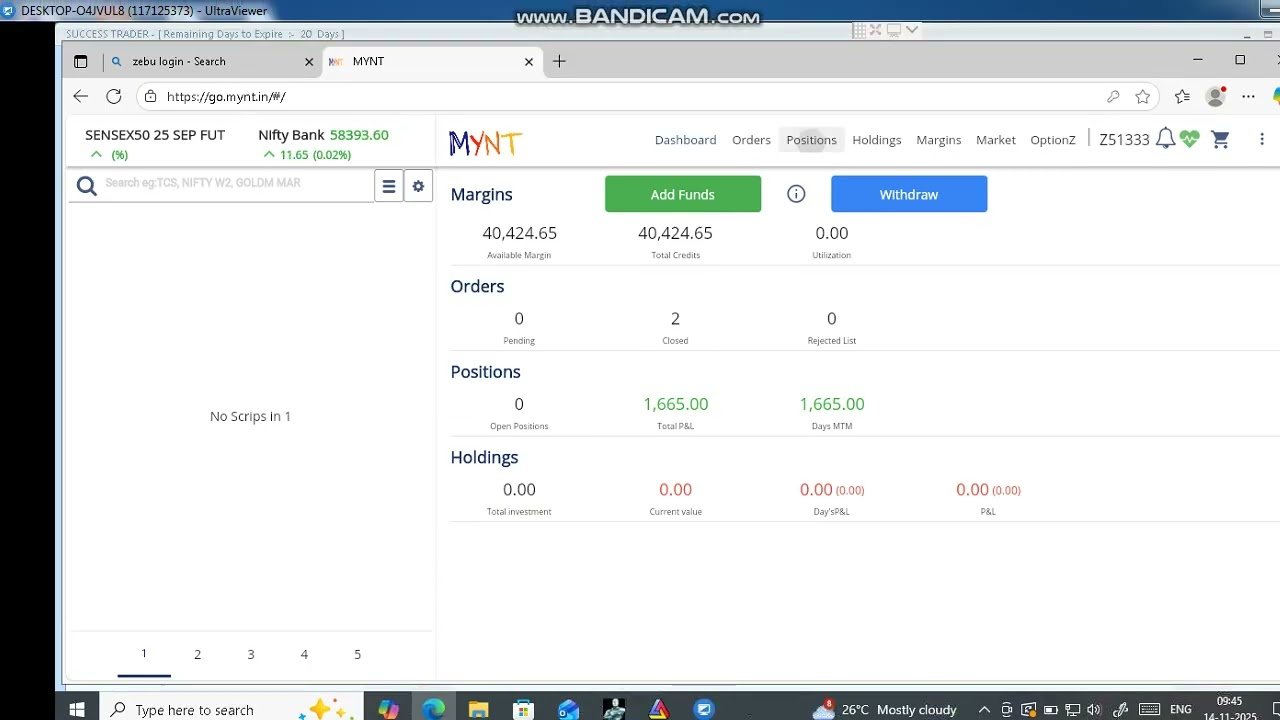The width and height of the screenshot is (1280, 720).
Task: Show hidden system tray icons
Action: [x=984, y=710]
